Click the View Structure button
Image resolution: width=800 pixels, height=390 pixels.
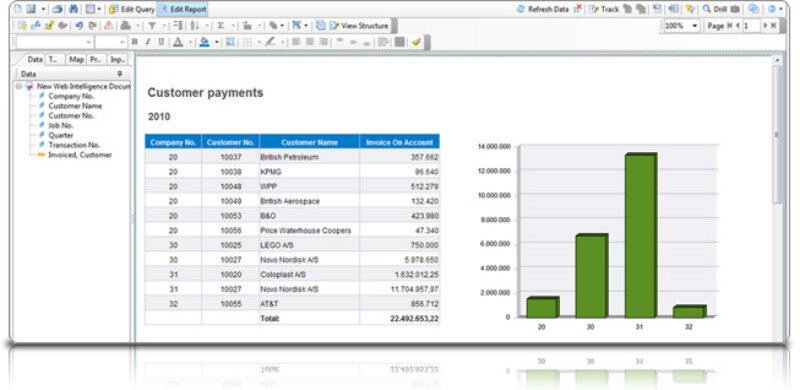pos(359,26)
